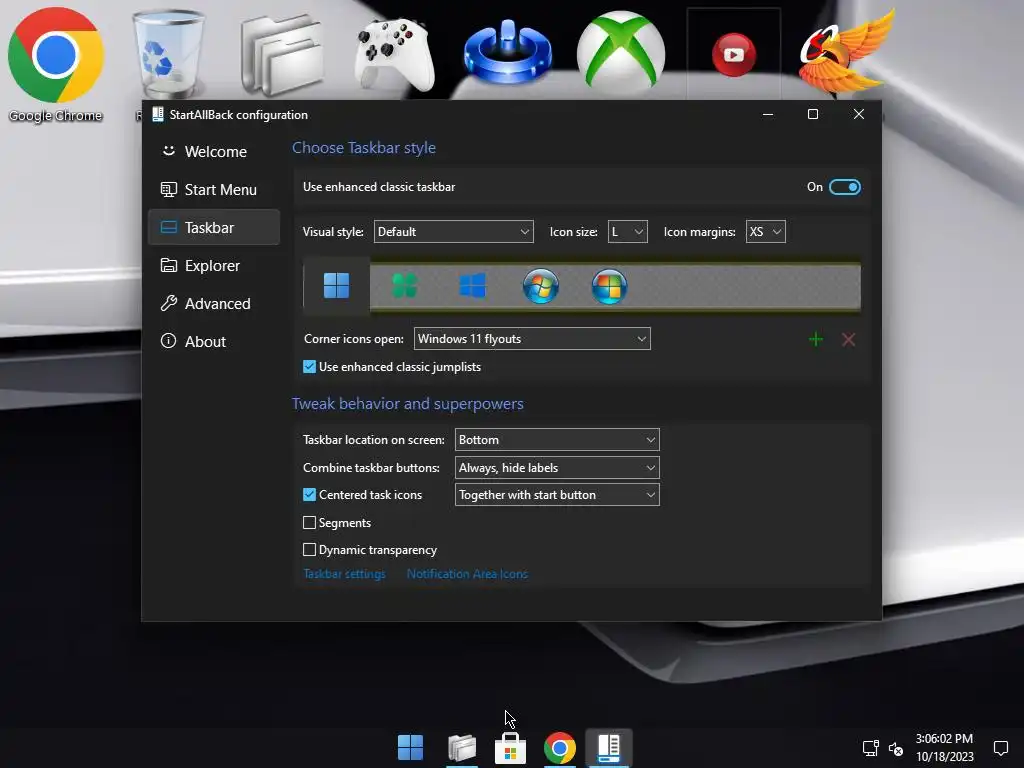The height and width of the screenshot is (768, 1024).
Task: Open the Recycle Bin desktop icon
Action: pos(168,55)
